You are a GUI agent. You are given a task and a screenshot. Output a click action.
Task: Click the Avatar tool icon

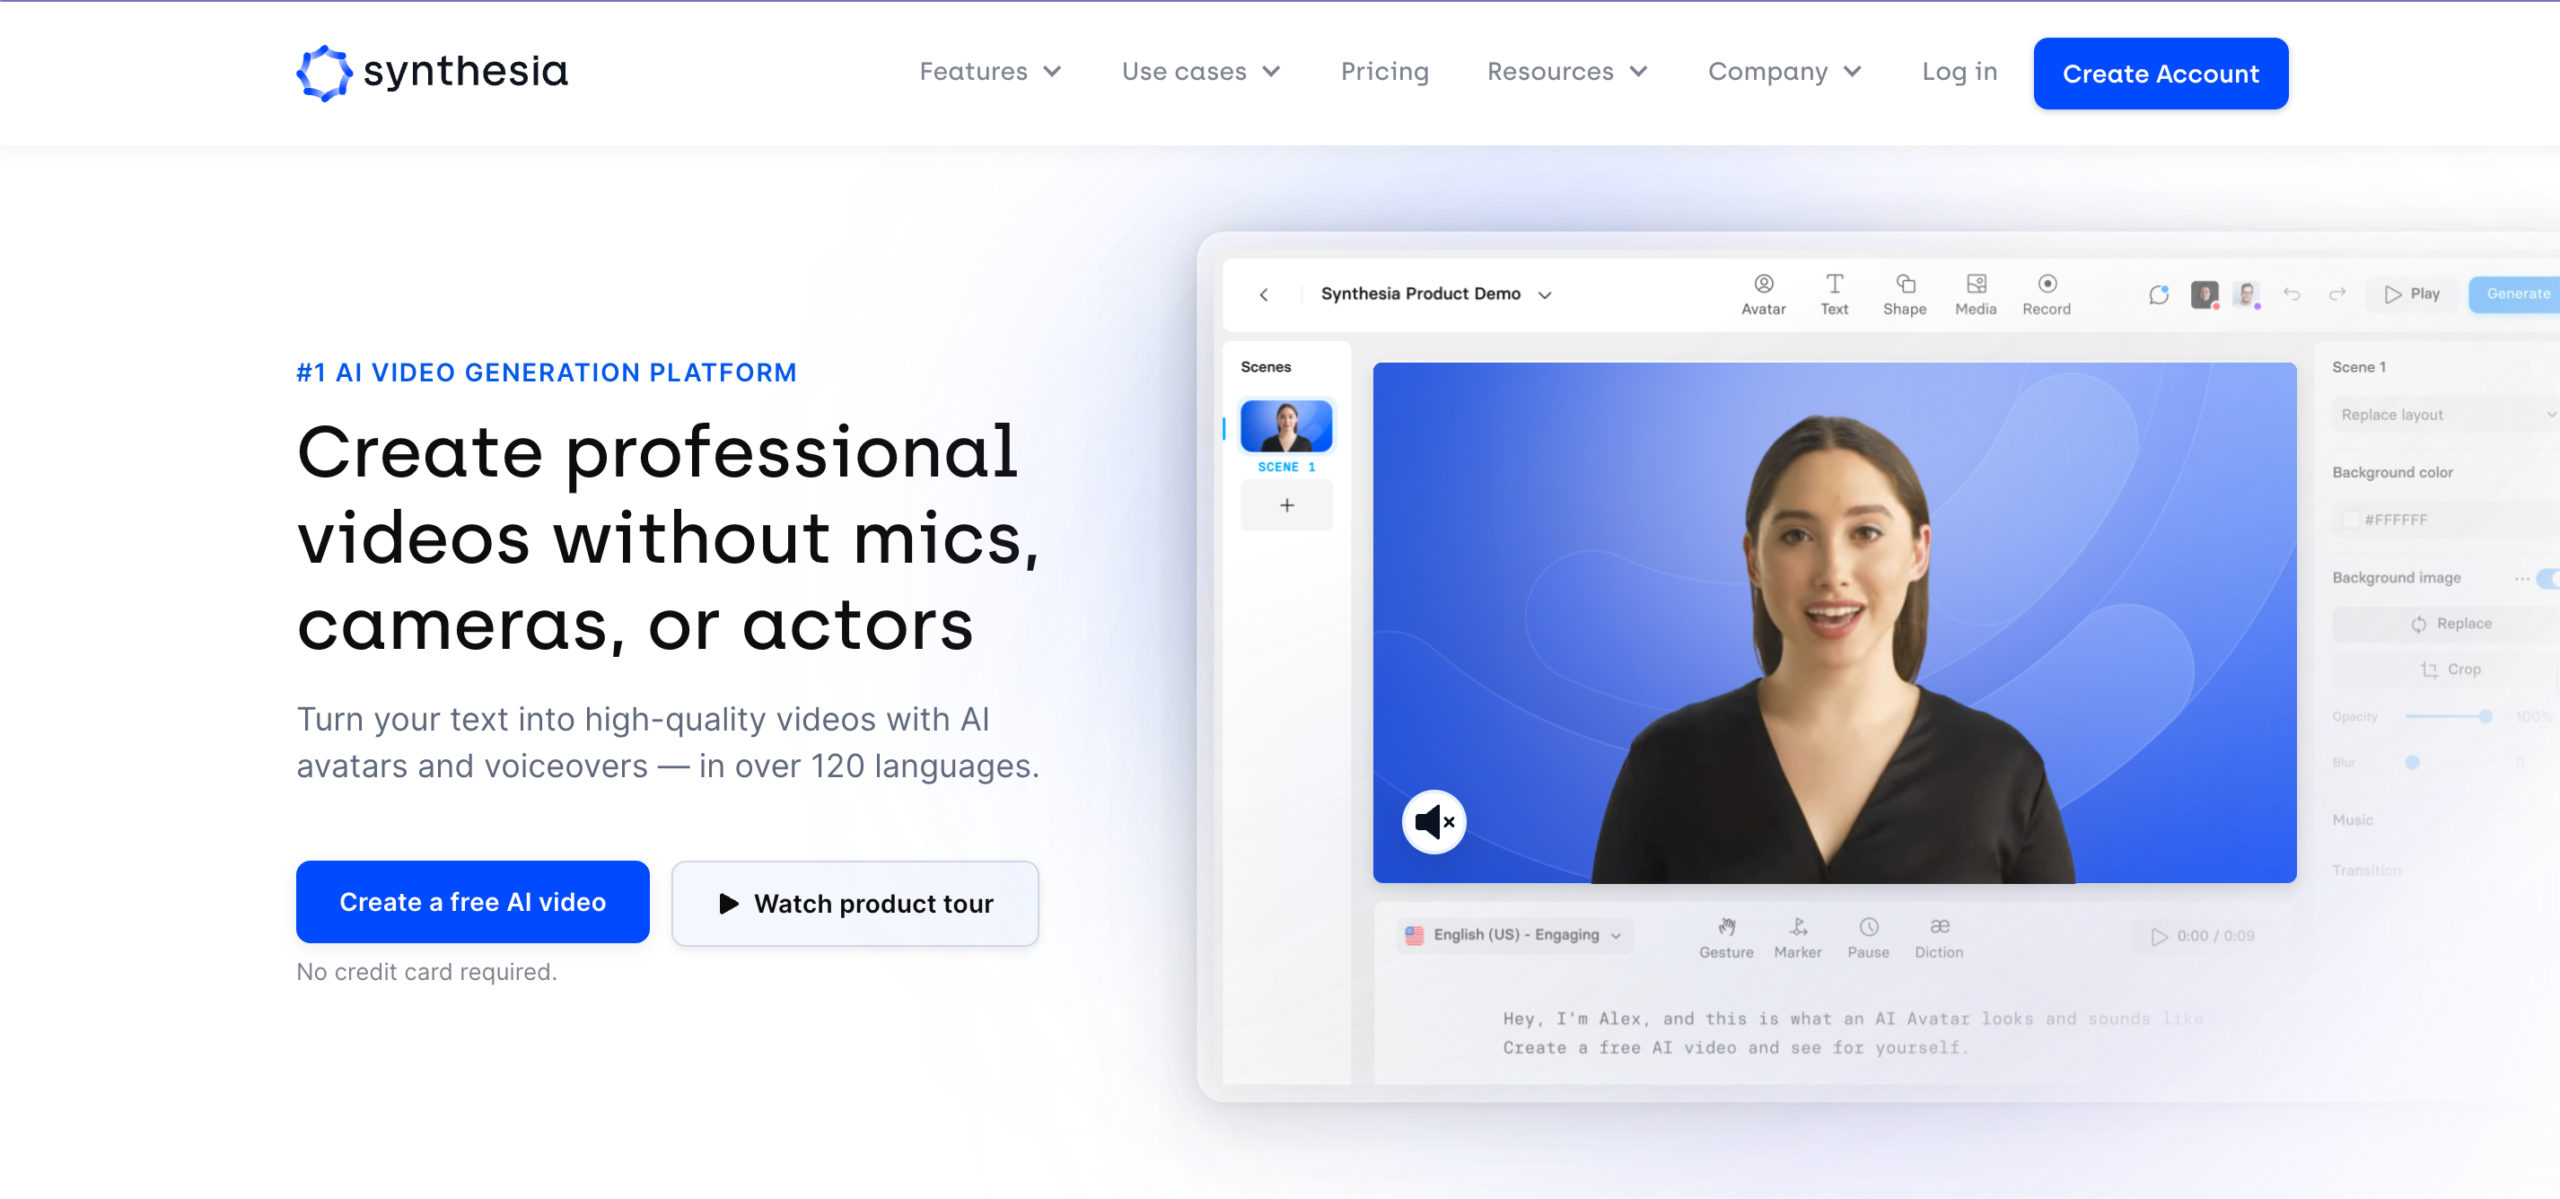pos(1763,285)
